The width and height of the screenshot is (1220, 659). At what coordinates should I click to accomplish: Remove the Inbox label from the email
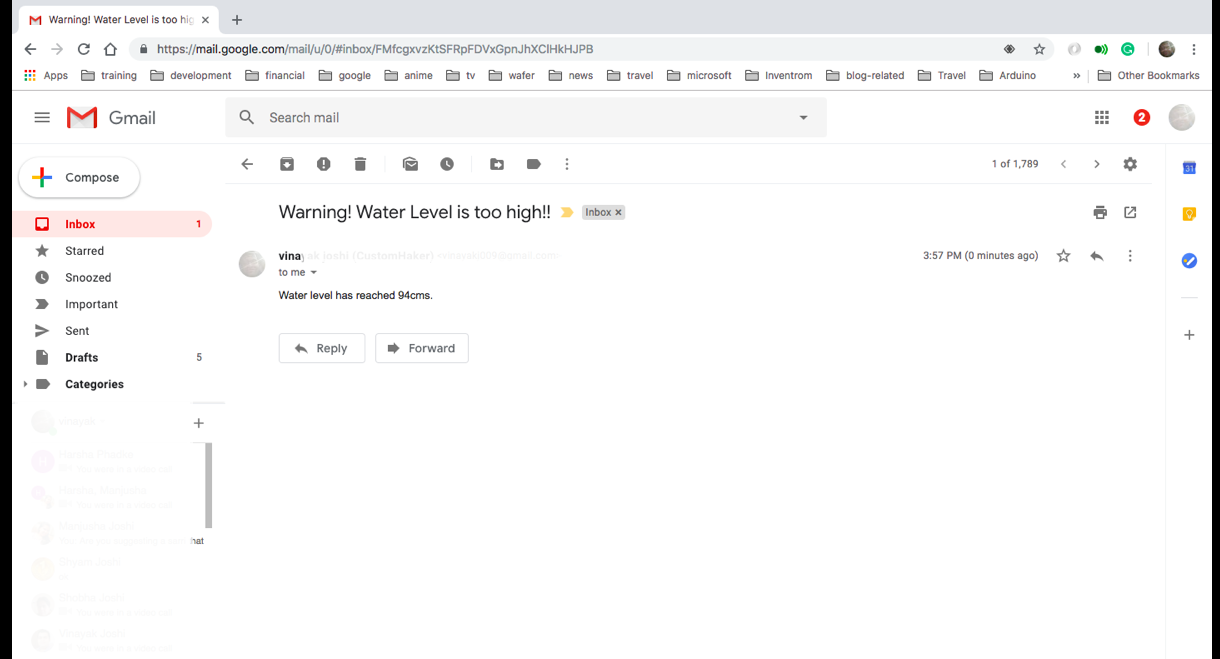618,212
